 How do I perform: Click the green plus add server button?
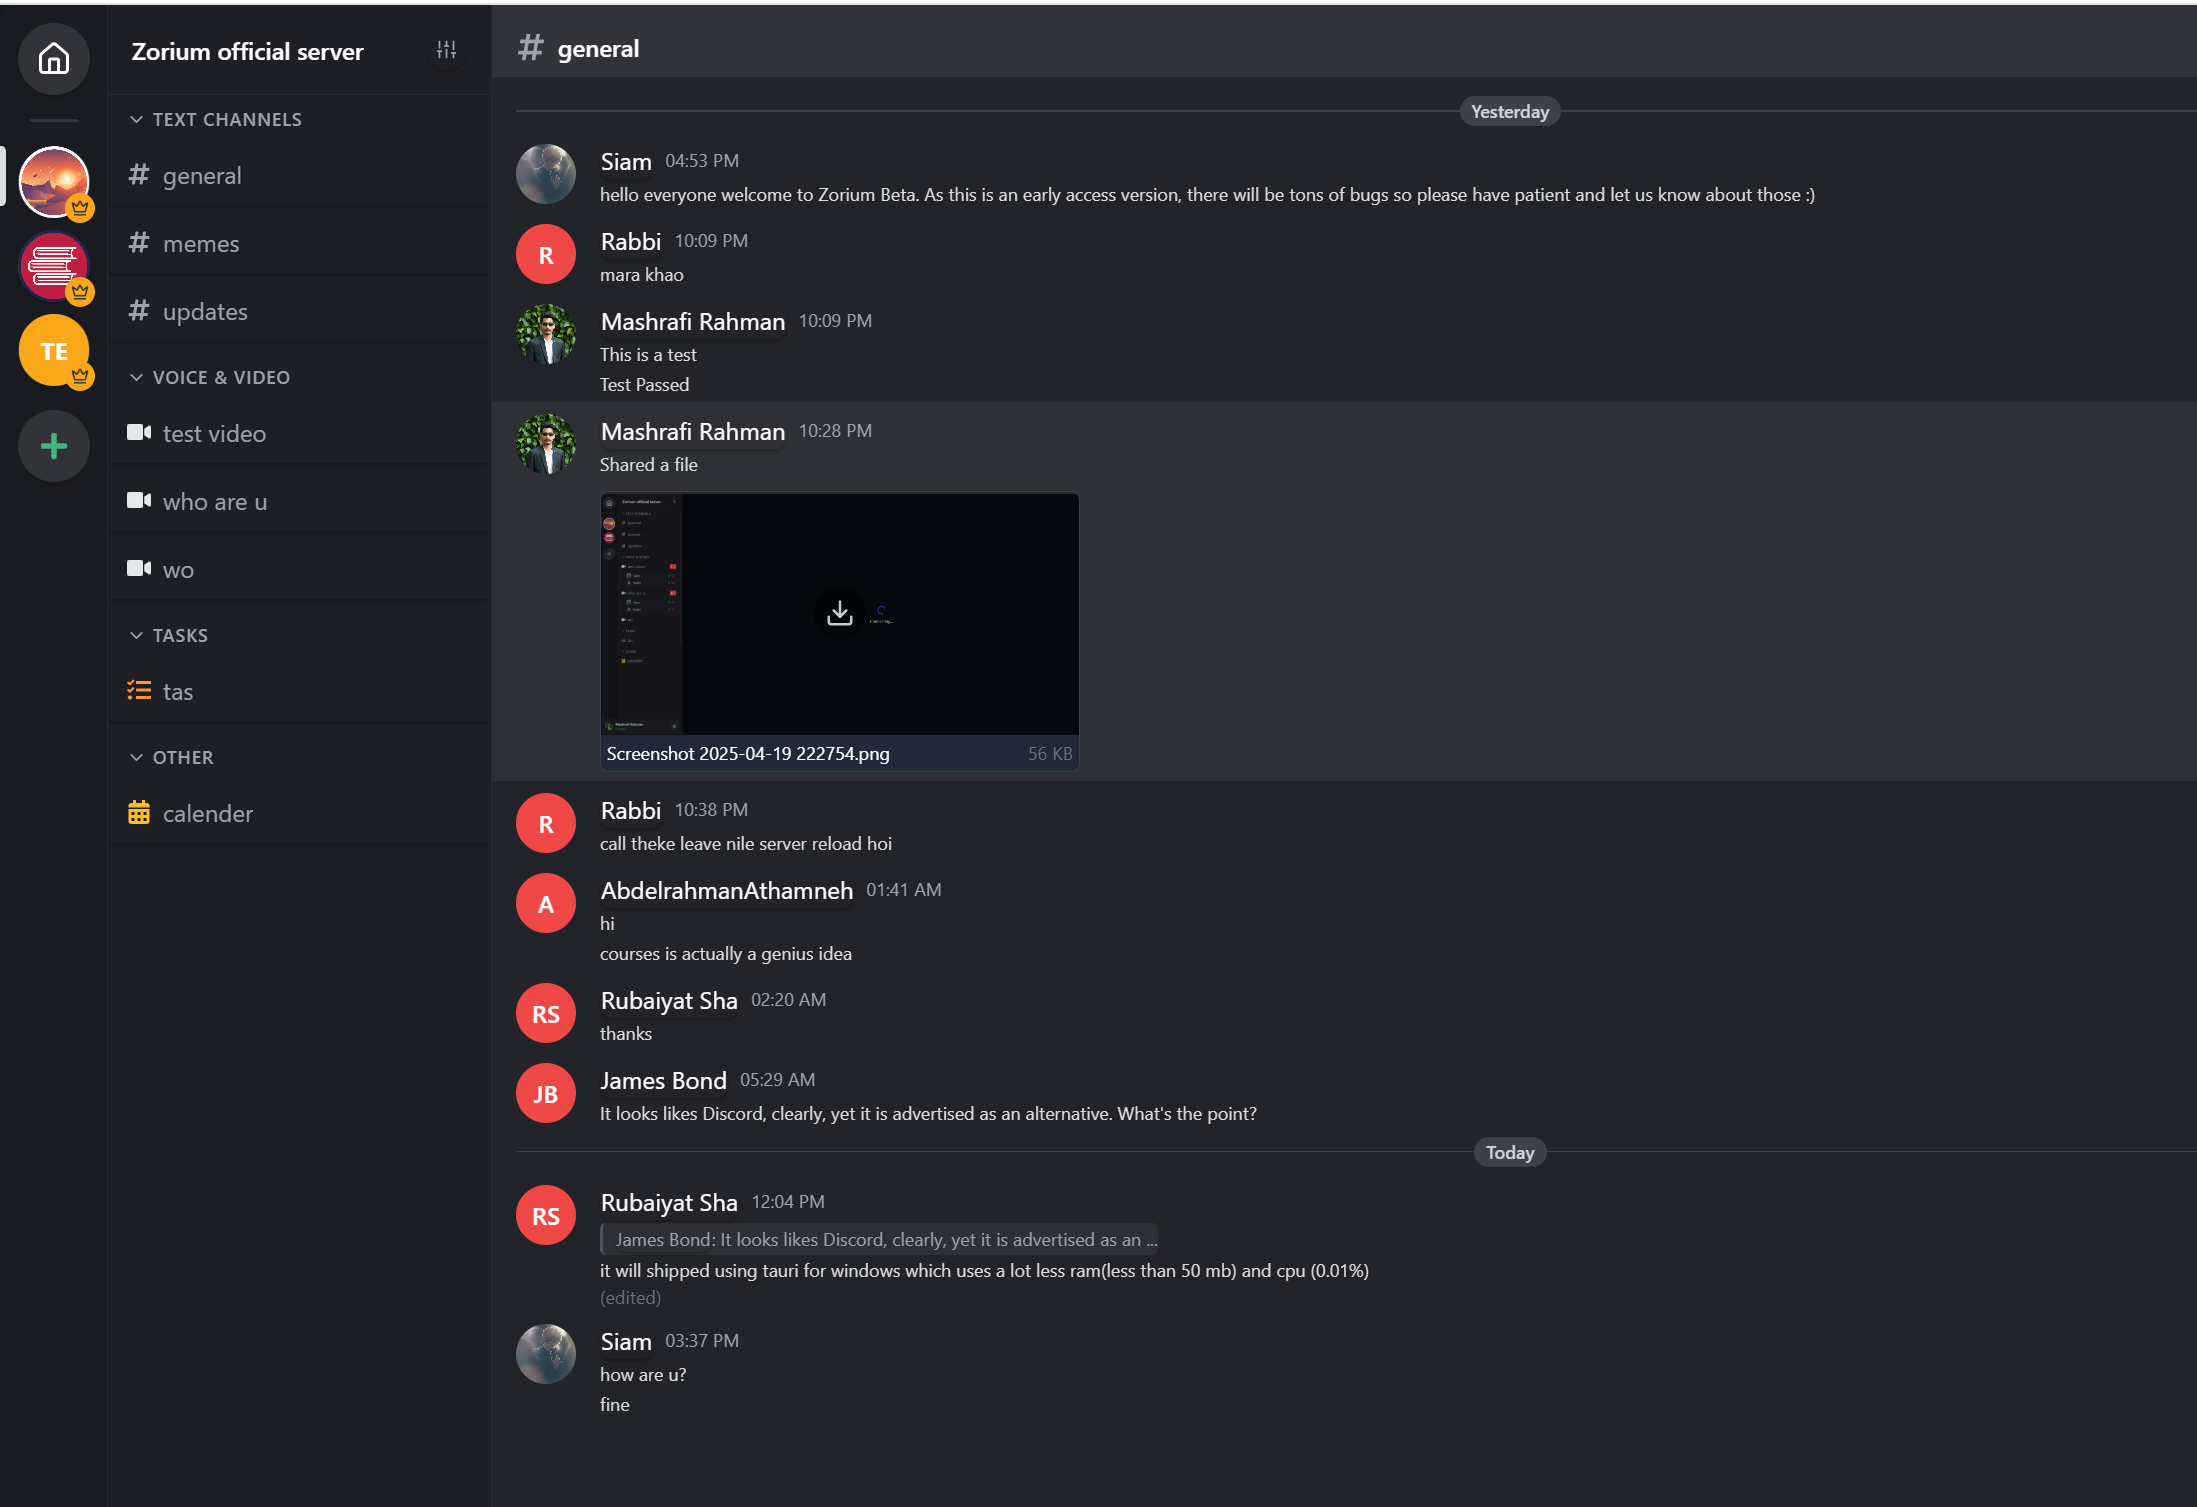click(54, 446)
